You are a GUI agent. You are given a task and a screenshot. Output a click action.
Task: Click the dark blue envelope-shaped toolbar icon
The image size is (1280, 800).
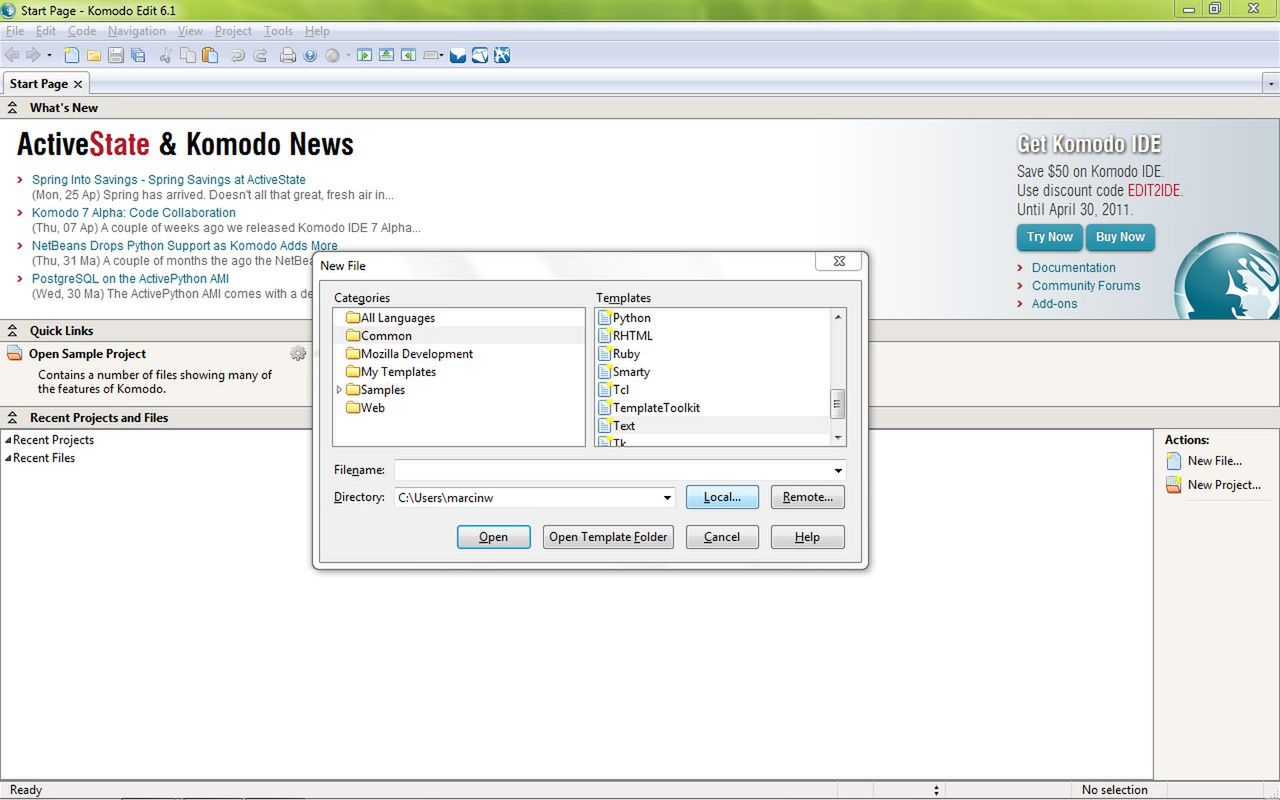point(458,56)
